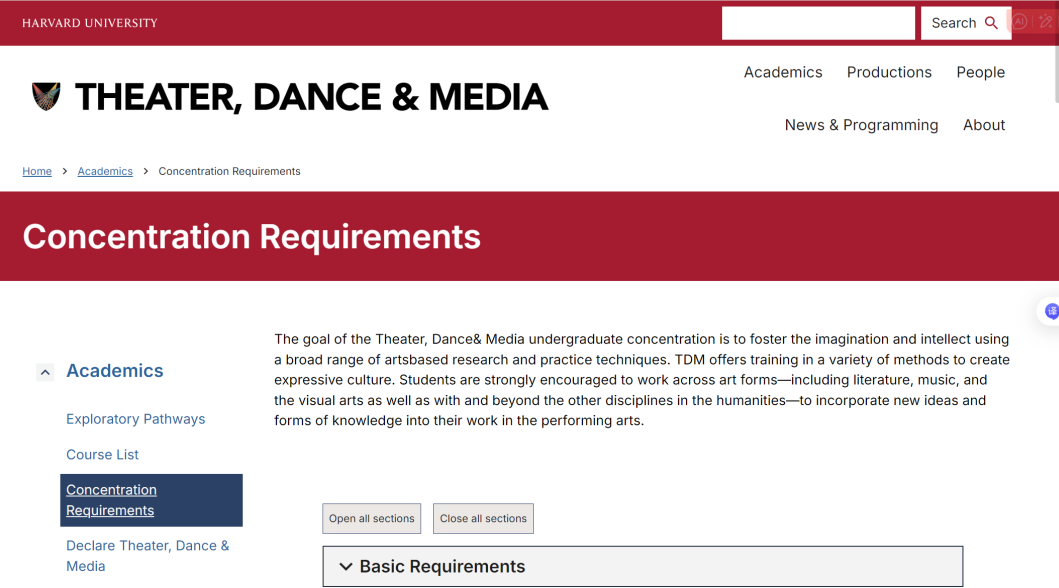Open Declare Theater, Dance & Media link
Image resolution: width=1059 pixels, height=588 pixels.
coord(148,556)
